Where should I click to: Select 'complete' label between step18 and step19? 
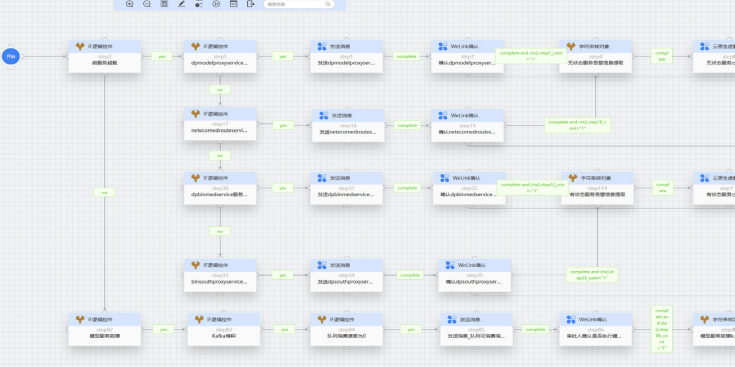407,125
